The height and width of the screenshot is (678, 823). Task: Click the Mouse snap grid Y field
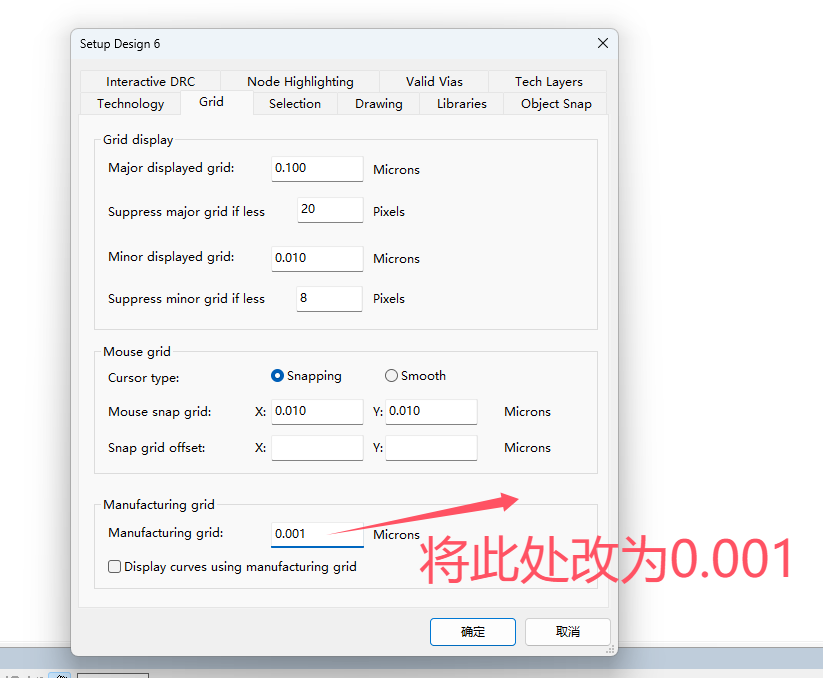(x=431, y=412)
